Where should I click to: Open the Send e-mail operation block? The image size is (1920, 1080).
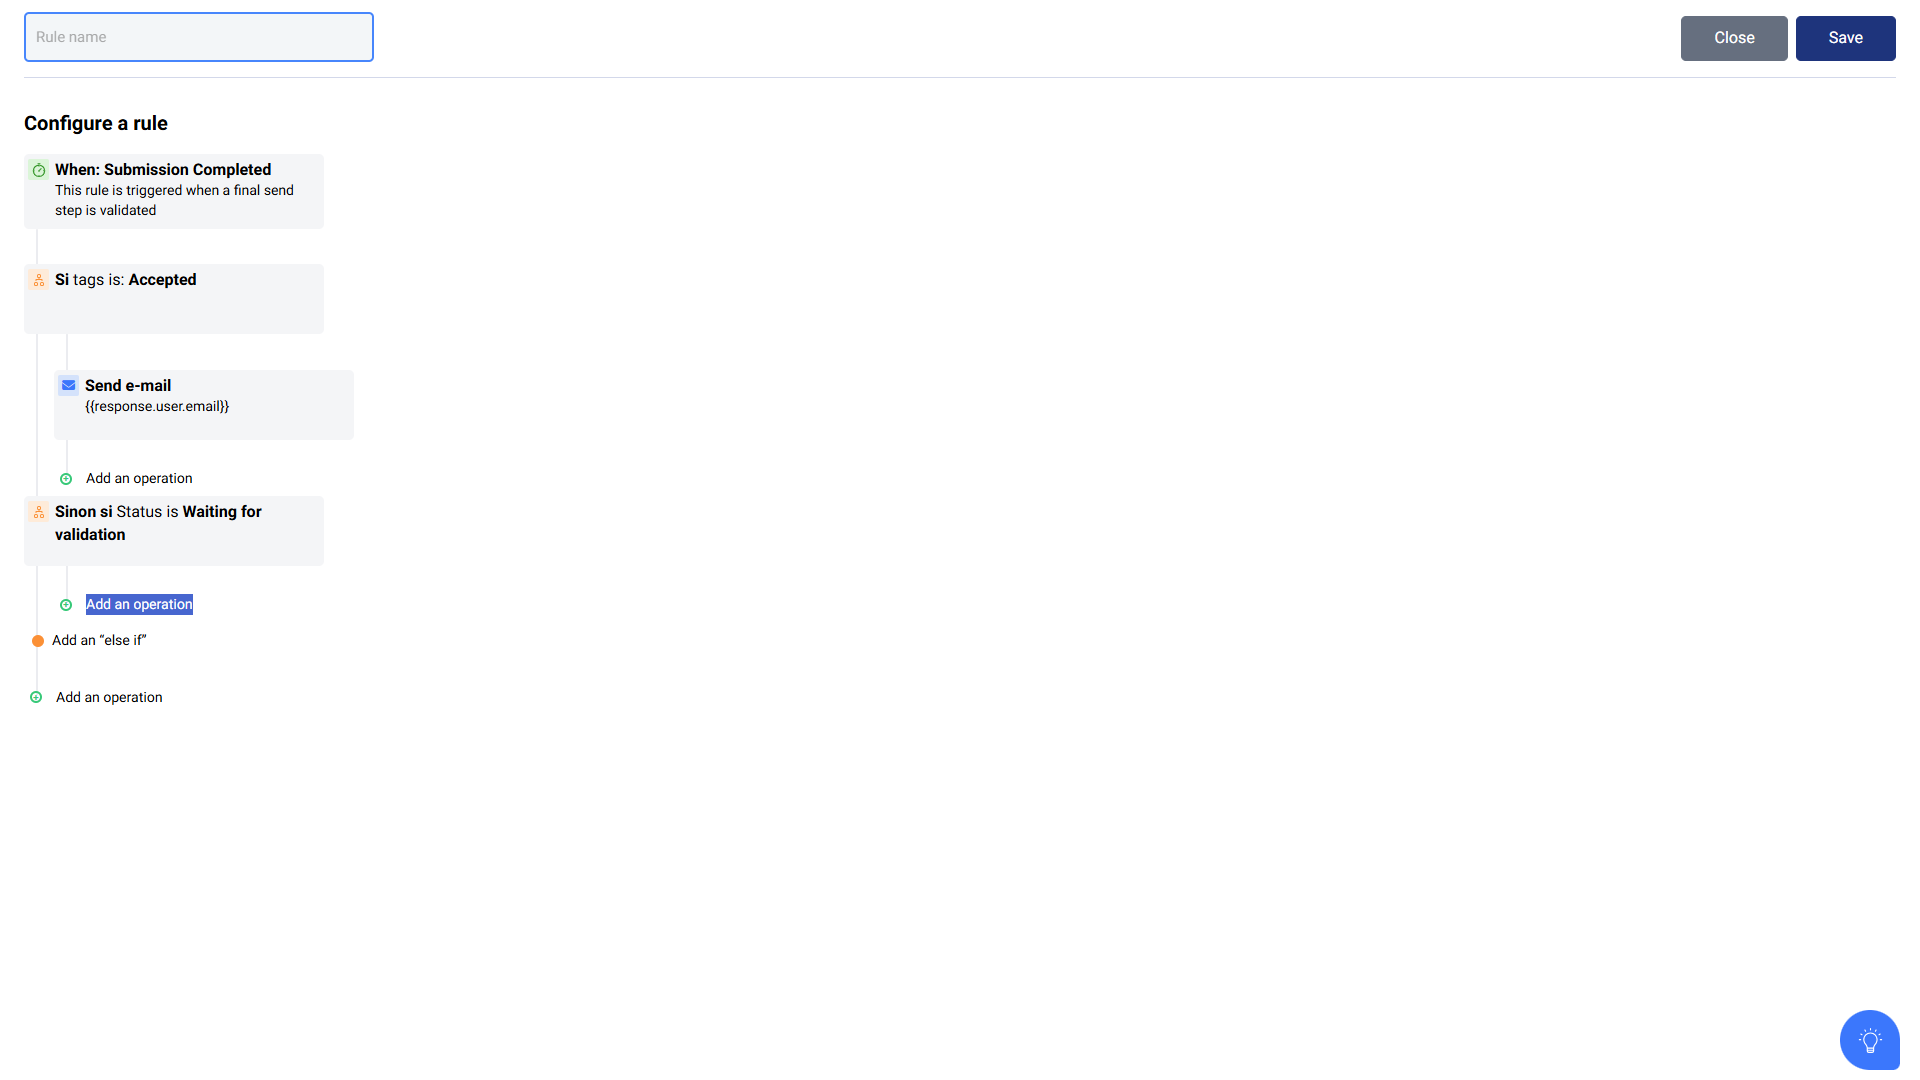pos(204,405)
